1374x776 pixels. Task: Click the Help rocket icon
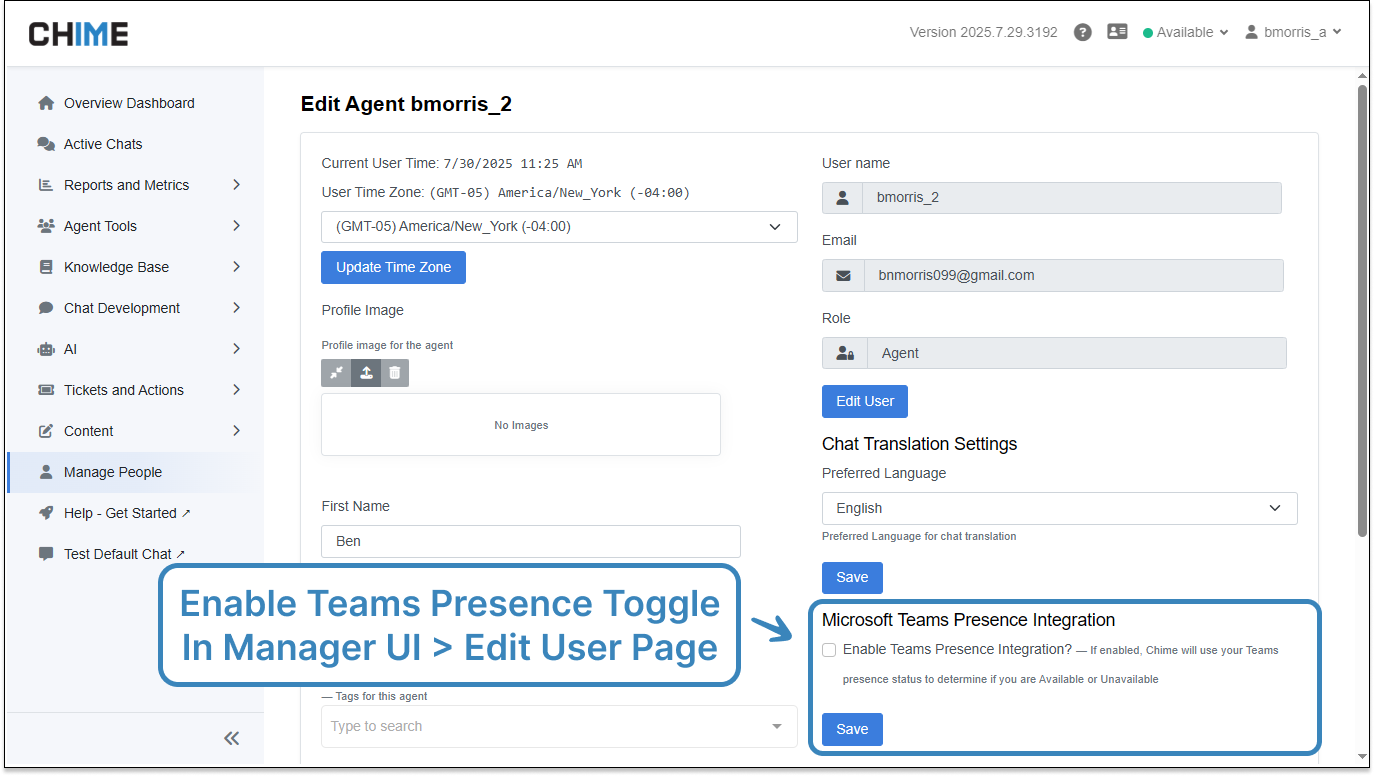coord(46,513)
